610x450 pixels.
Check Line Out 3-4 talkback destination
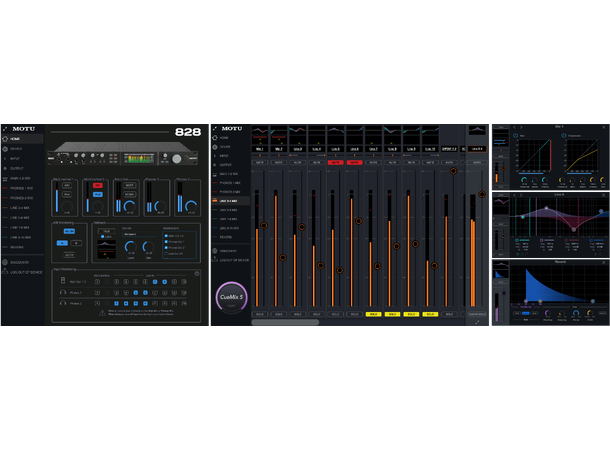(167, 253)
